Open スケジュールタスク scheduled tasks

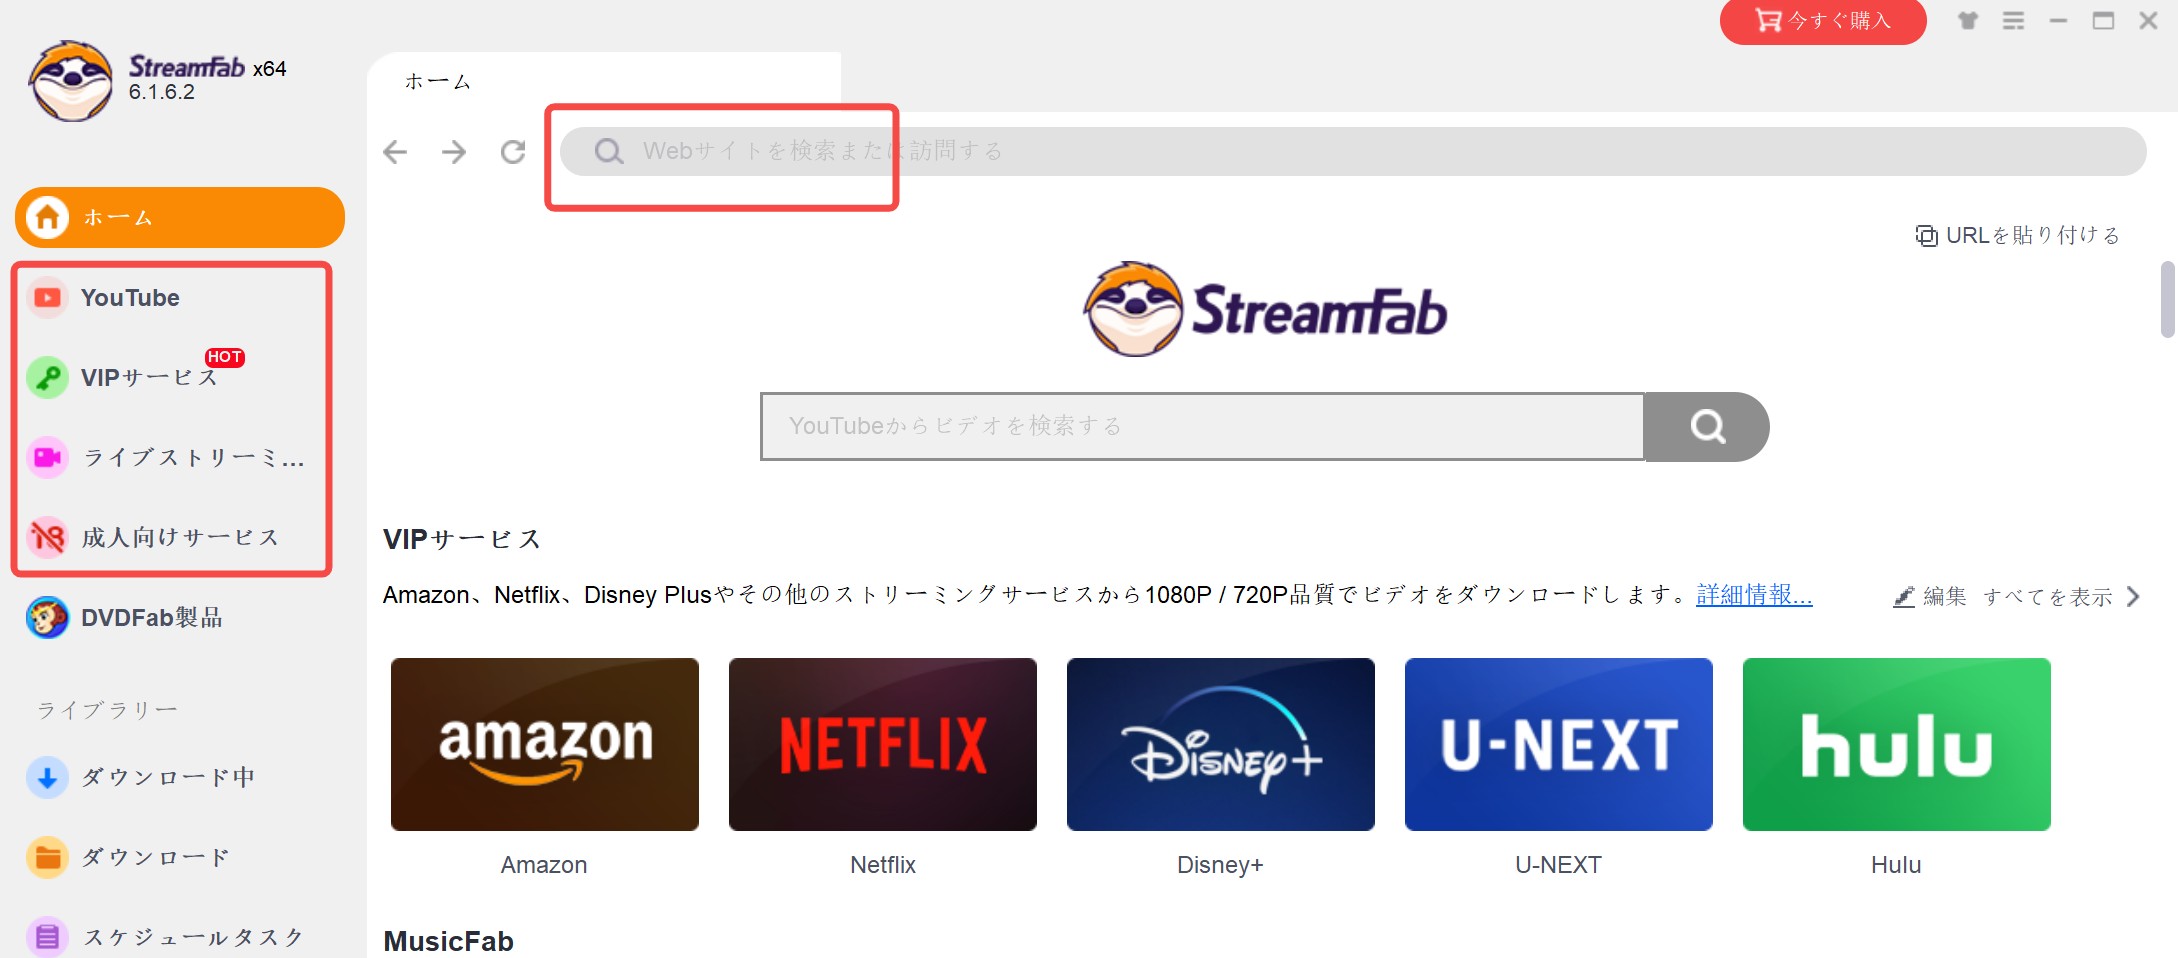180,937
